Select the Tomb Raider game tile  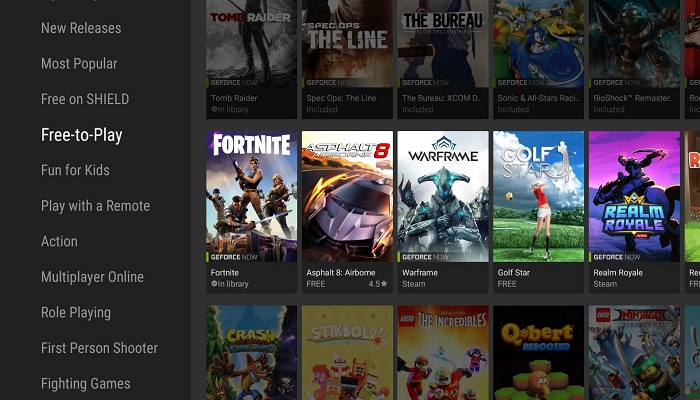click(251, 40)
